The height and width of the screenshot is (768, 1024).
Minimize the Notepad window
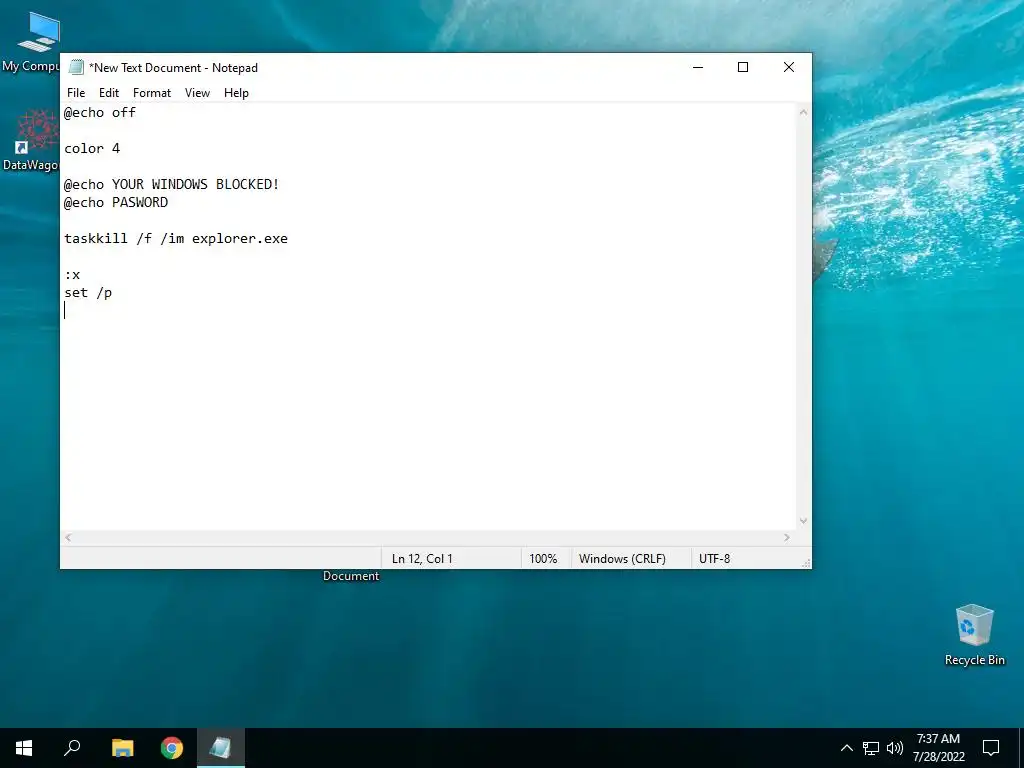(x=698, y=67)
